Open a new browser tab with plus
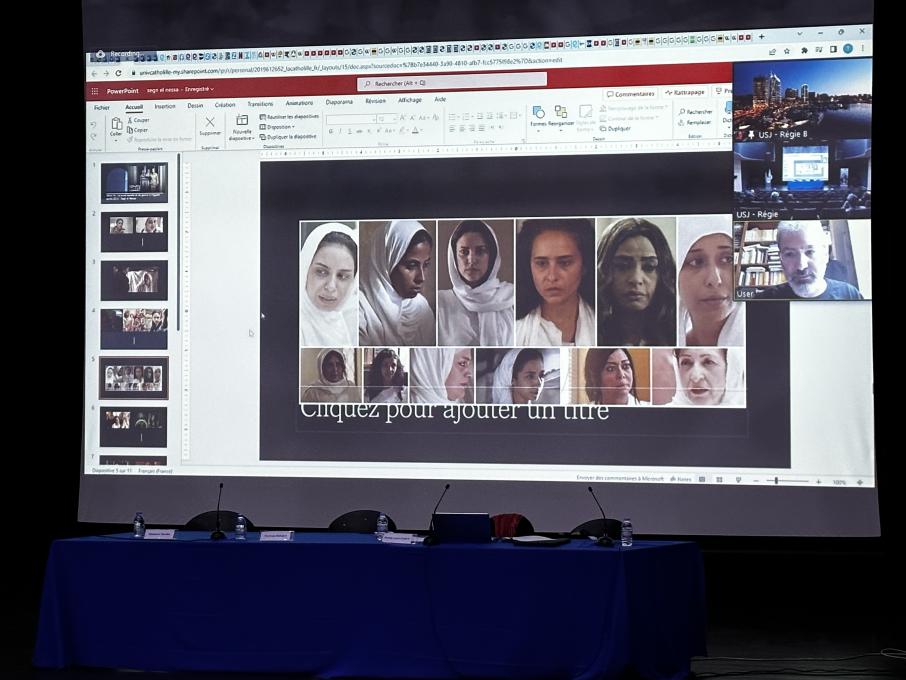Viewport: 906px width, 680px height. 762,36
